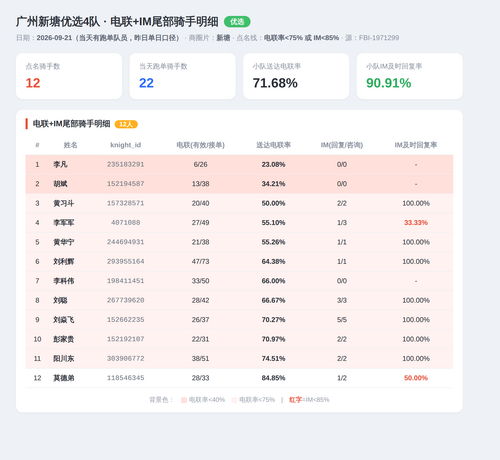Screen dimensions: 500x460
Task: Select the 小队送达电联率 card showing 71.68%
Action: (x=296, y=76)
